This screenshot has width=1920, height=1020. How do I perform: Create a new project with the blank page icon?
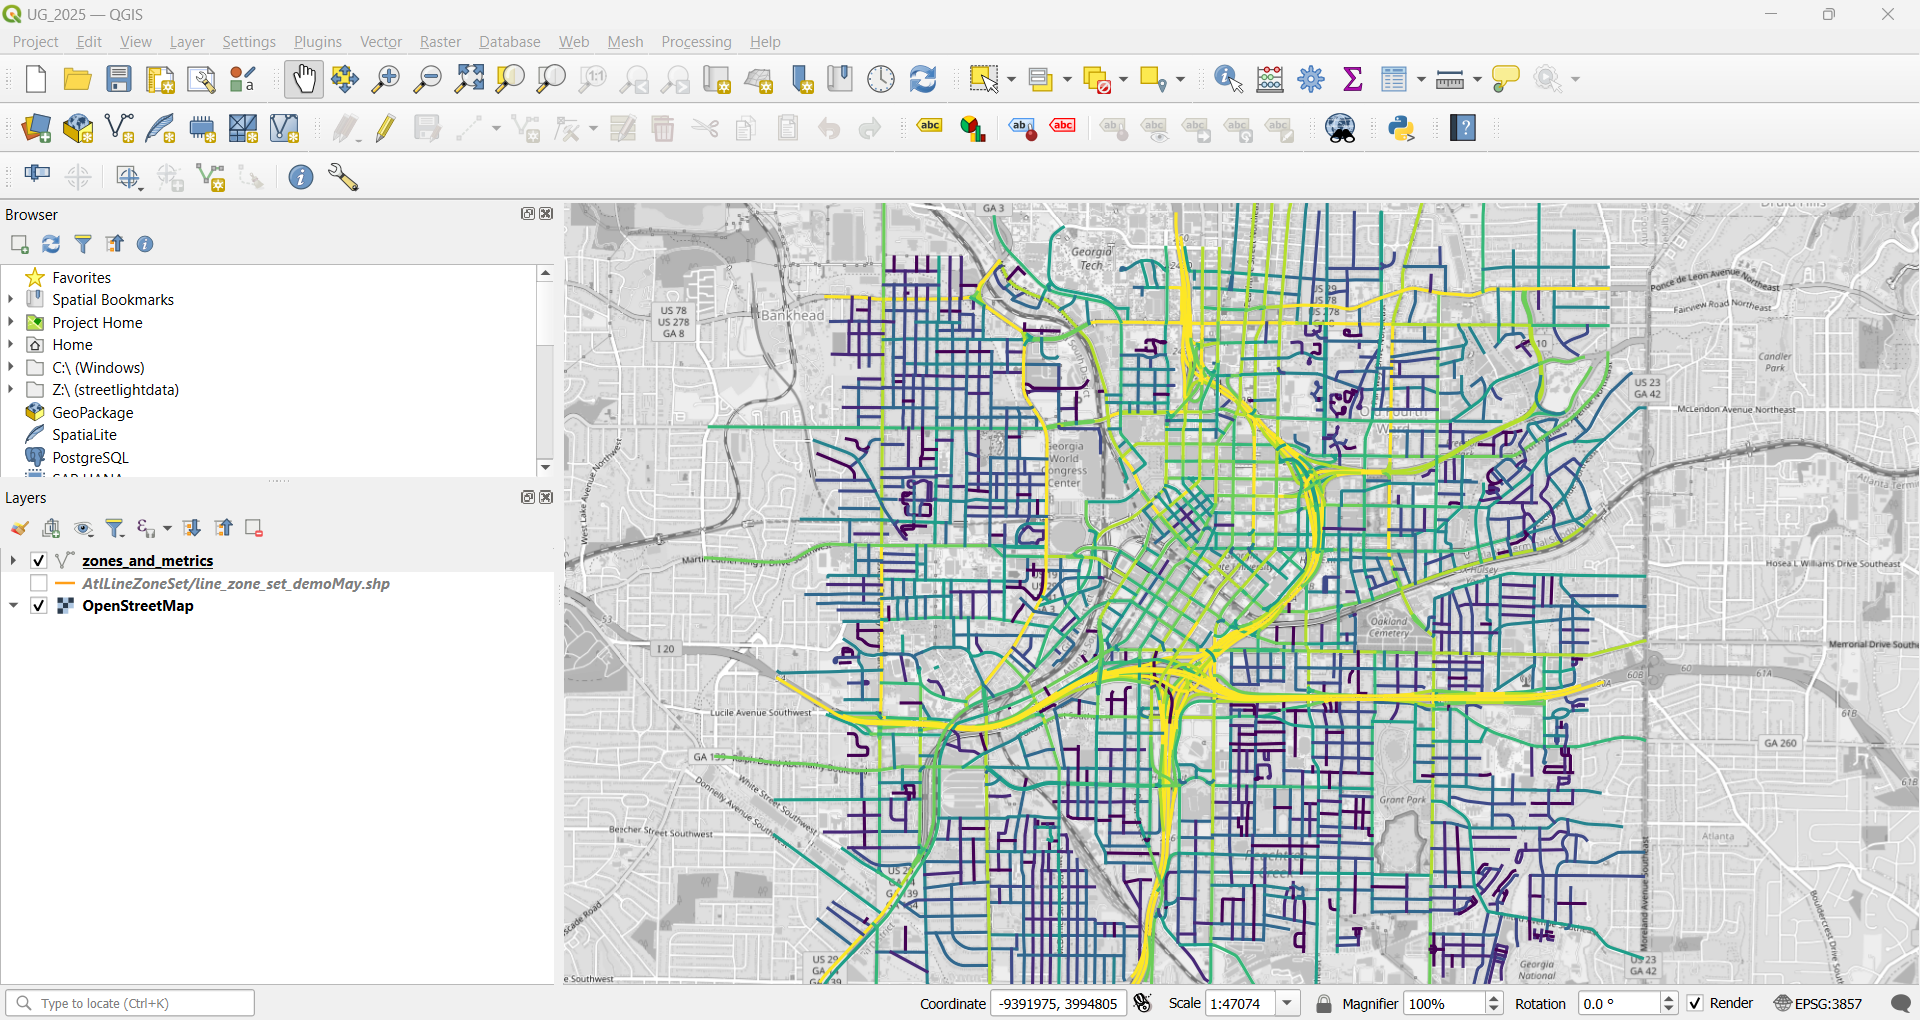36,79
